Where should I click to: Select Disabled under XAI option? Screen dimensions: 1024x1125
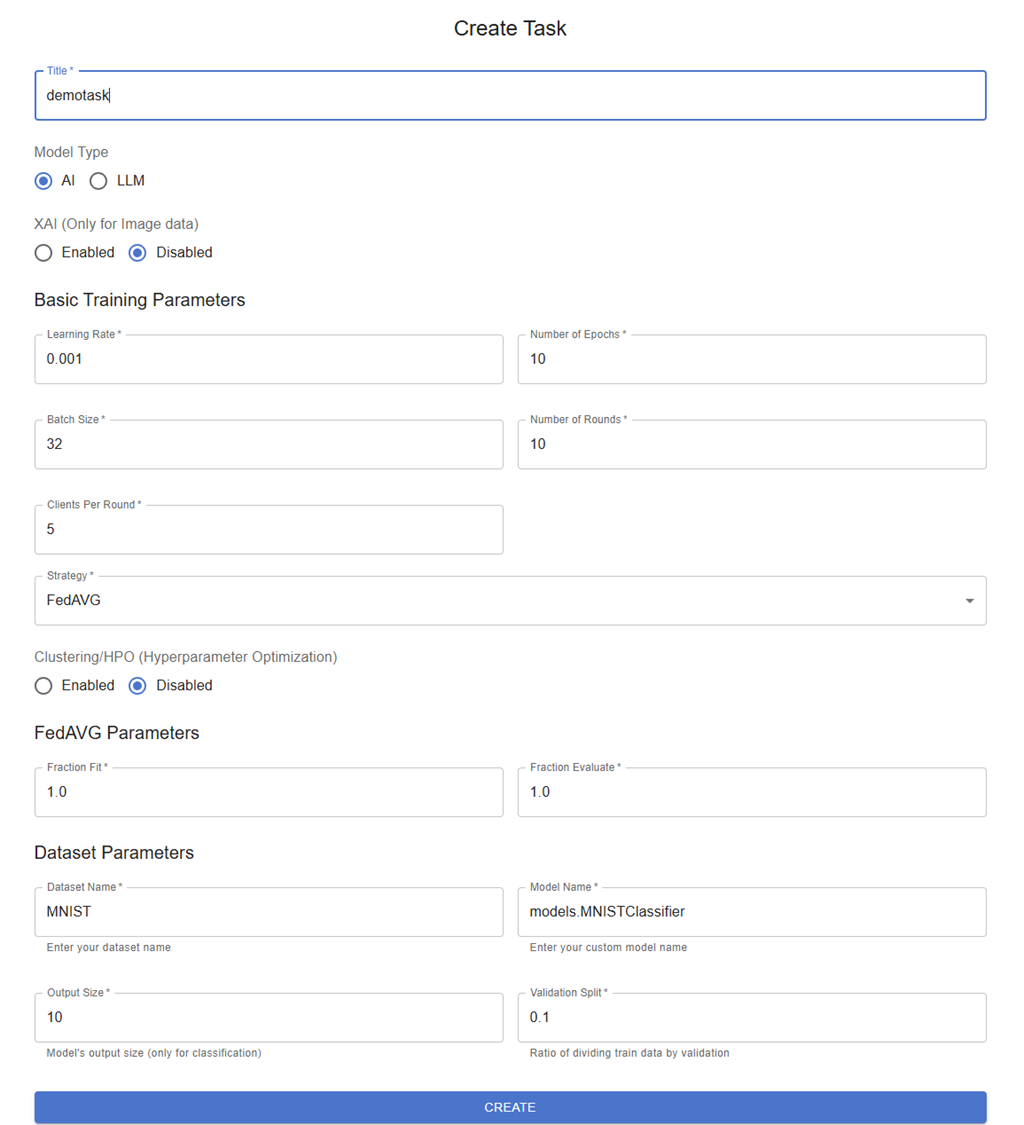pyautogui.click(x=138, y=253)
